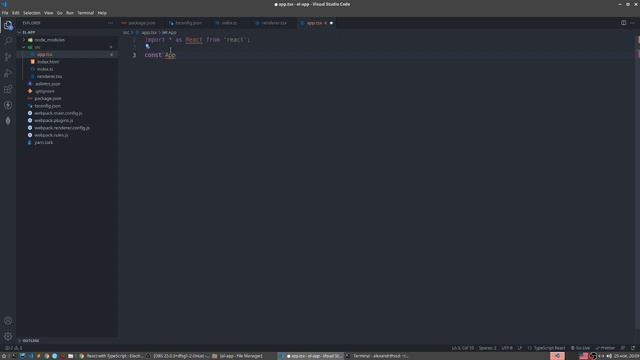Switch to the index.ts editor tab
This screenshot has height=360, width=640.
coord(229,23)
